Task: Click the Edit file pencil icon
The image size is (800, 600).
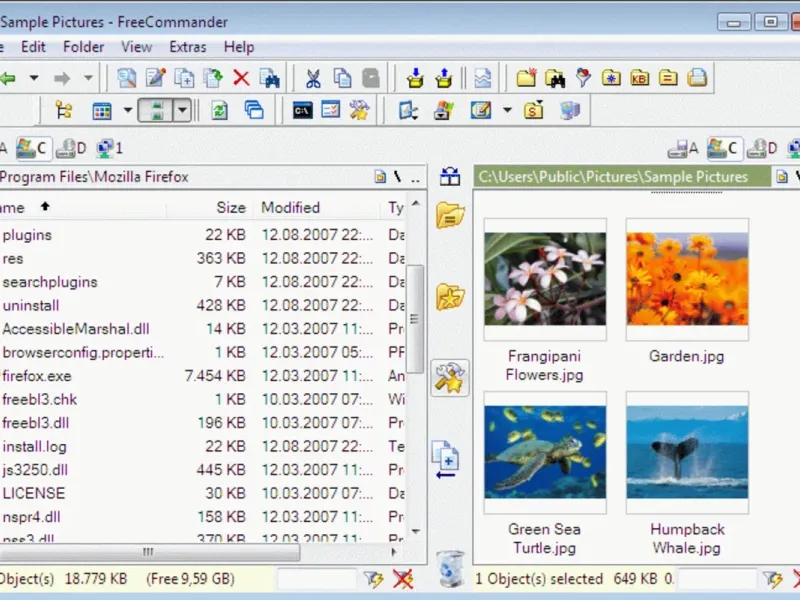Action: coord(155,78)
